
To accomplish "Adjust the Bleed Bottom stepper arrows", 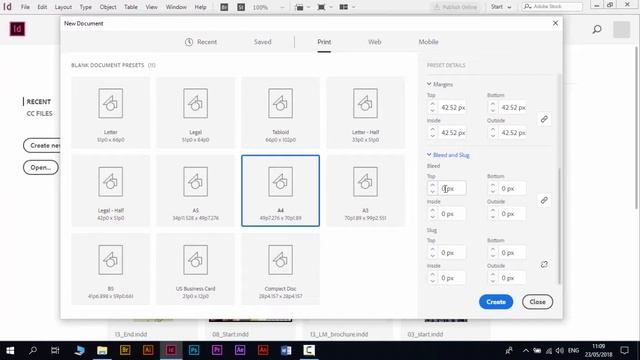I will 493,189.
